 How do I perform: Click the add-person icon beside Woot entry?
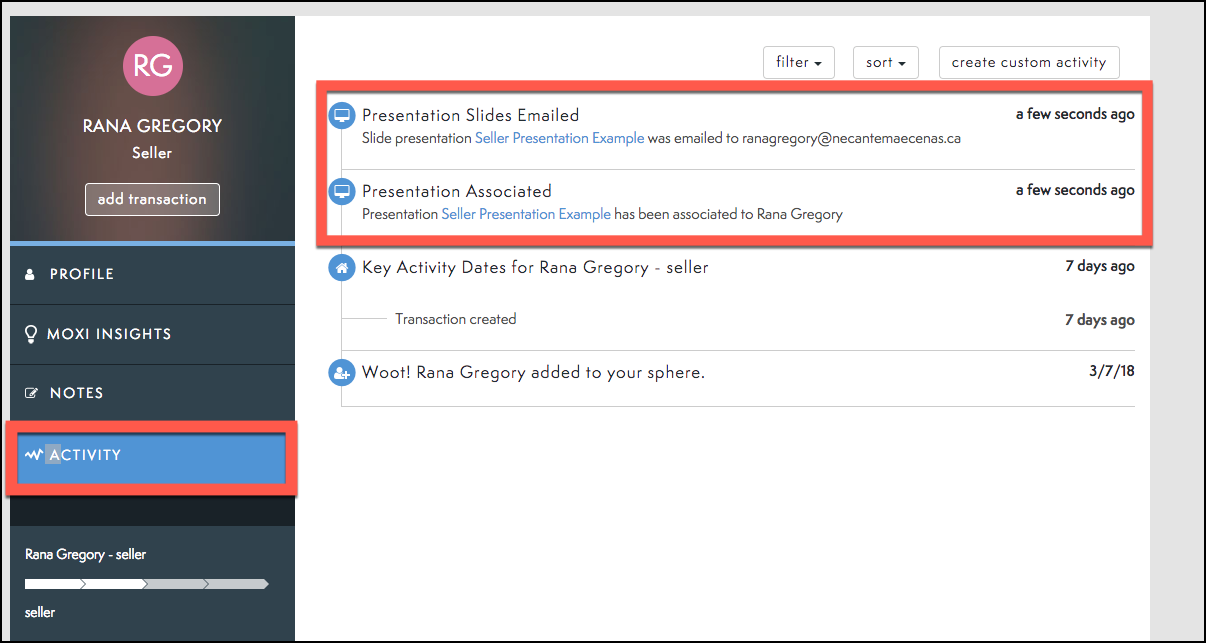pos(342,373)
